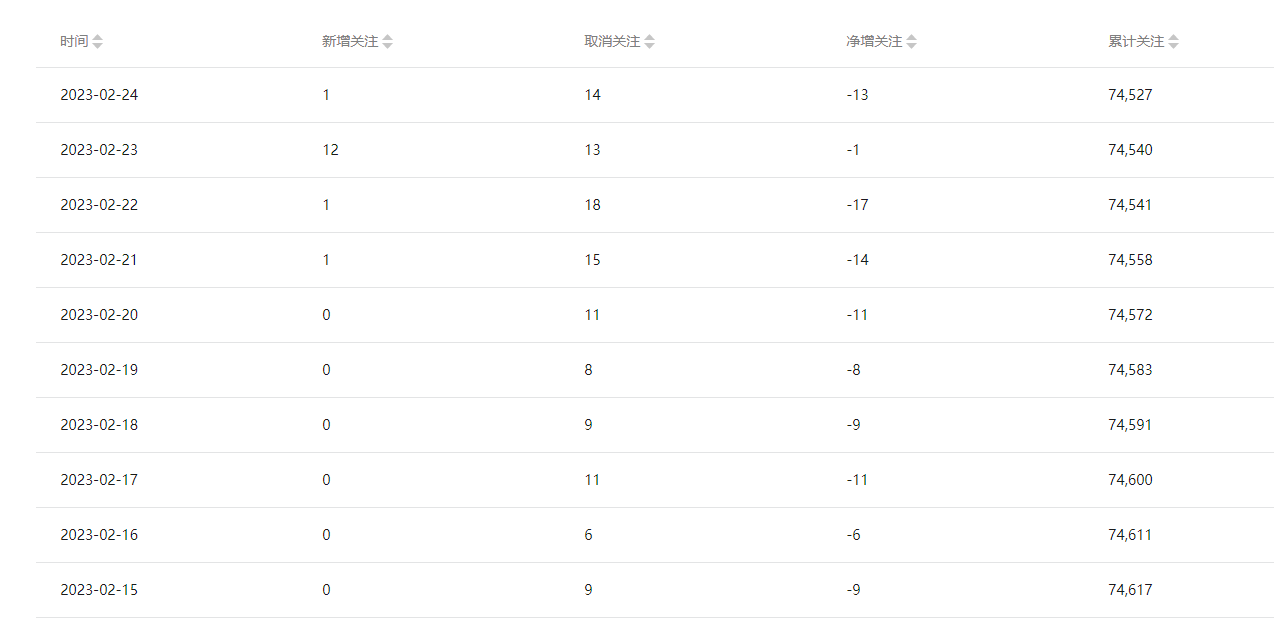Sort by the 时间 column sort icon
The width and height of the screenshot is (1274, 619).
click(x=97, y=42)
